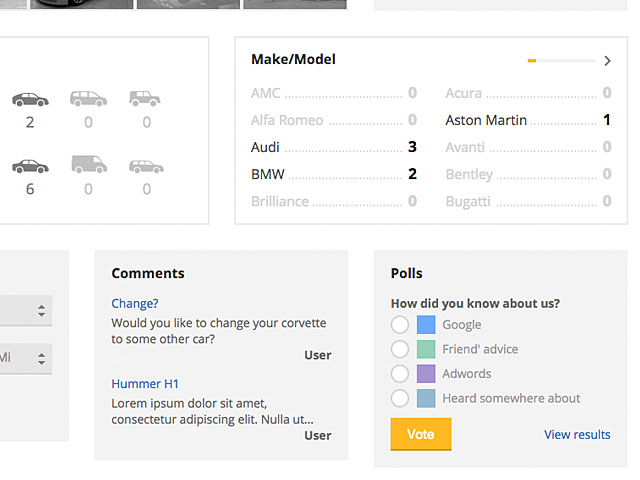Select the sedan body type showing count 2

pos(30,100)
